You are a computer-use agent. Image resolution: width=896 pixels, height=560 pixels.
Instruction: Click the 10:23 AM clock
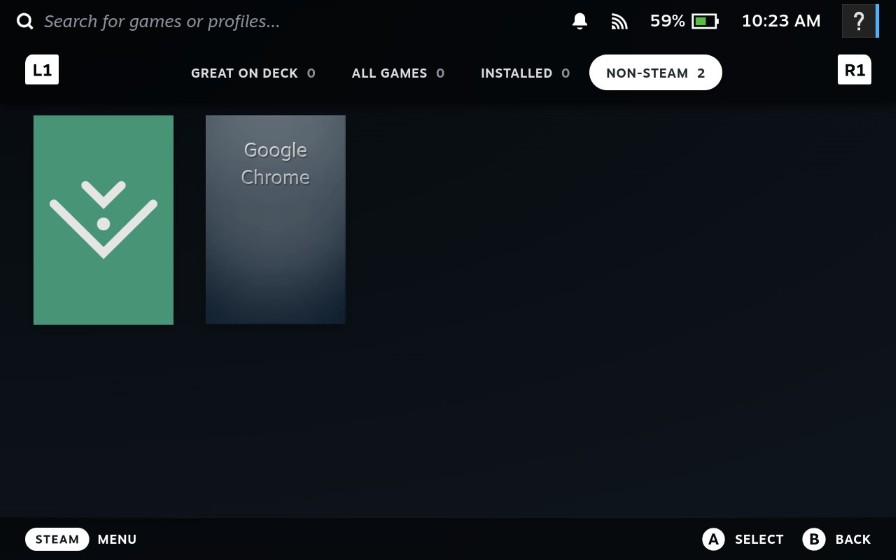tap(780, 21)
